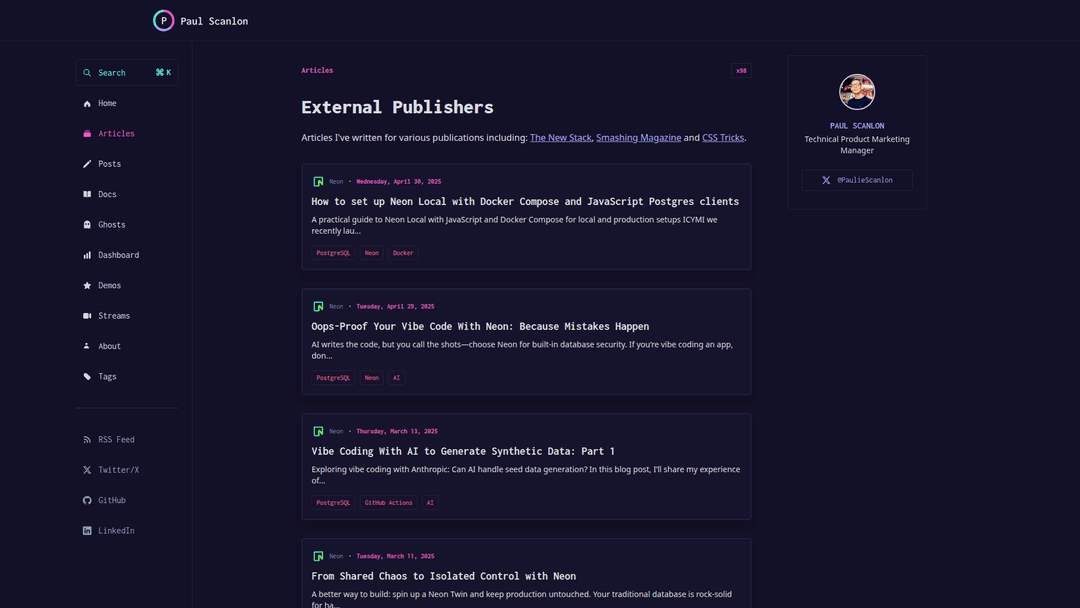The height and width of the screenshot is (608, 1080).
Task: Click the RSS Feed icon
Action: tap(87, 440)
